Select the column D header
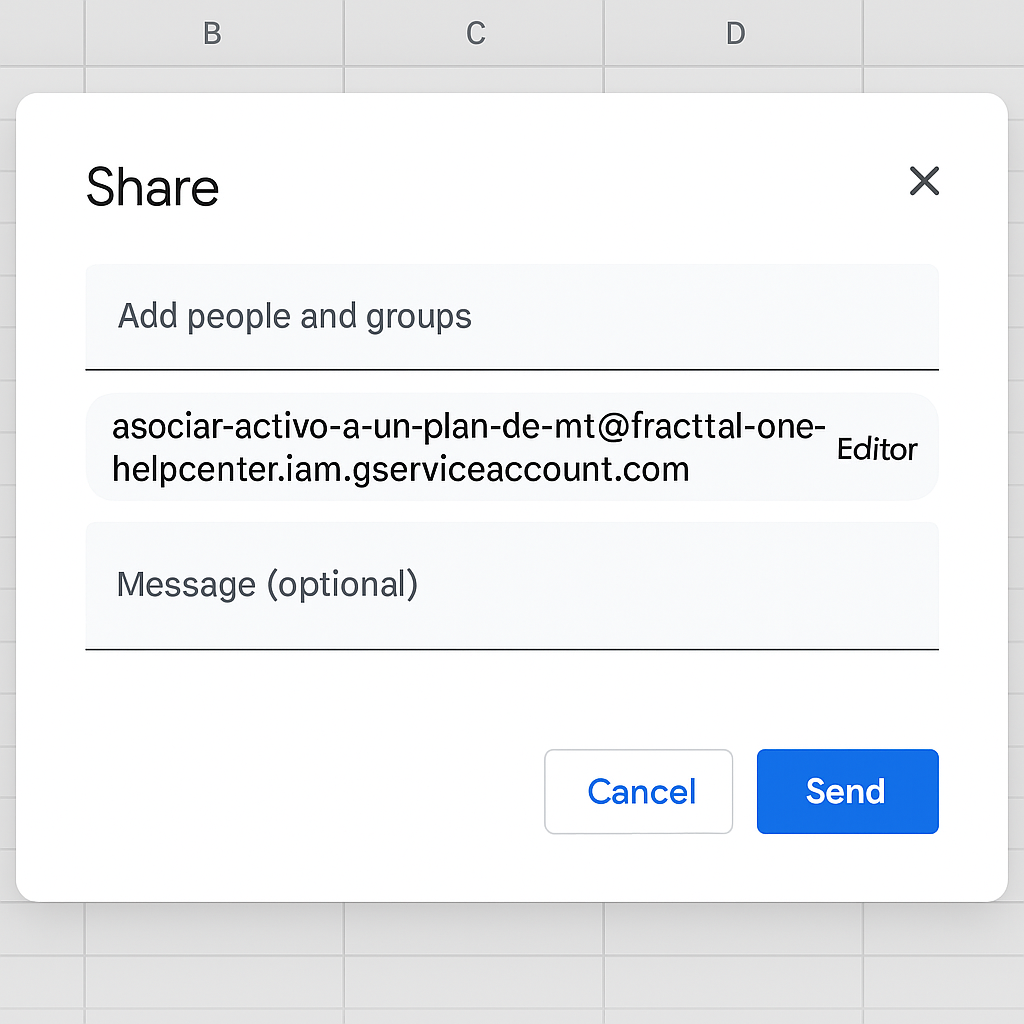Screen dimensions: 1024x1024 735,33
